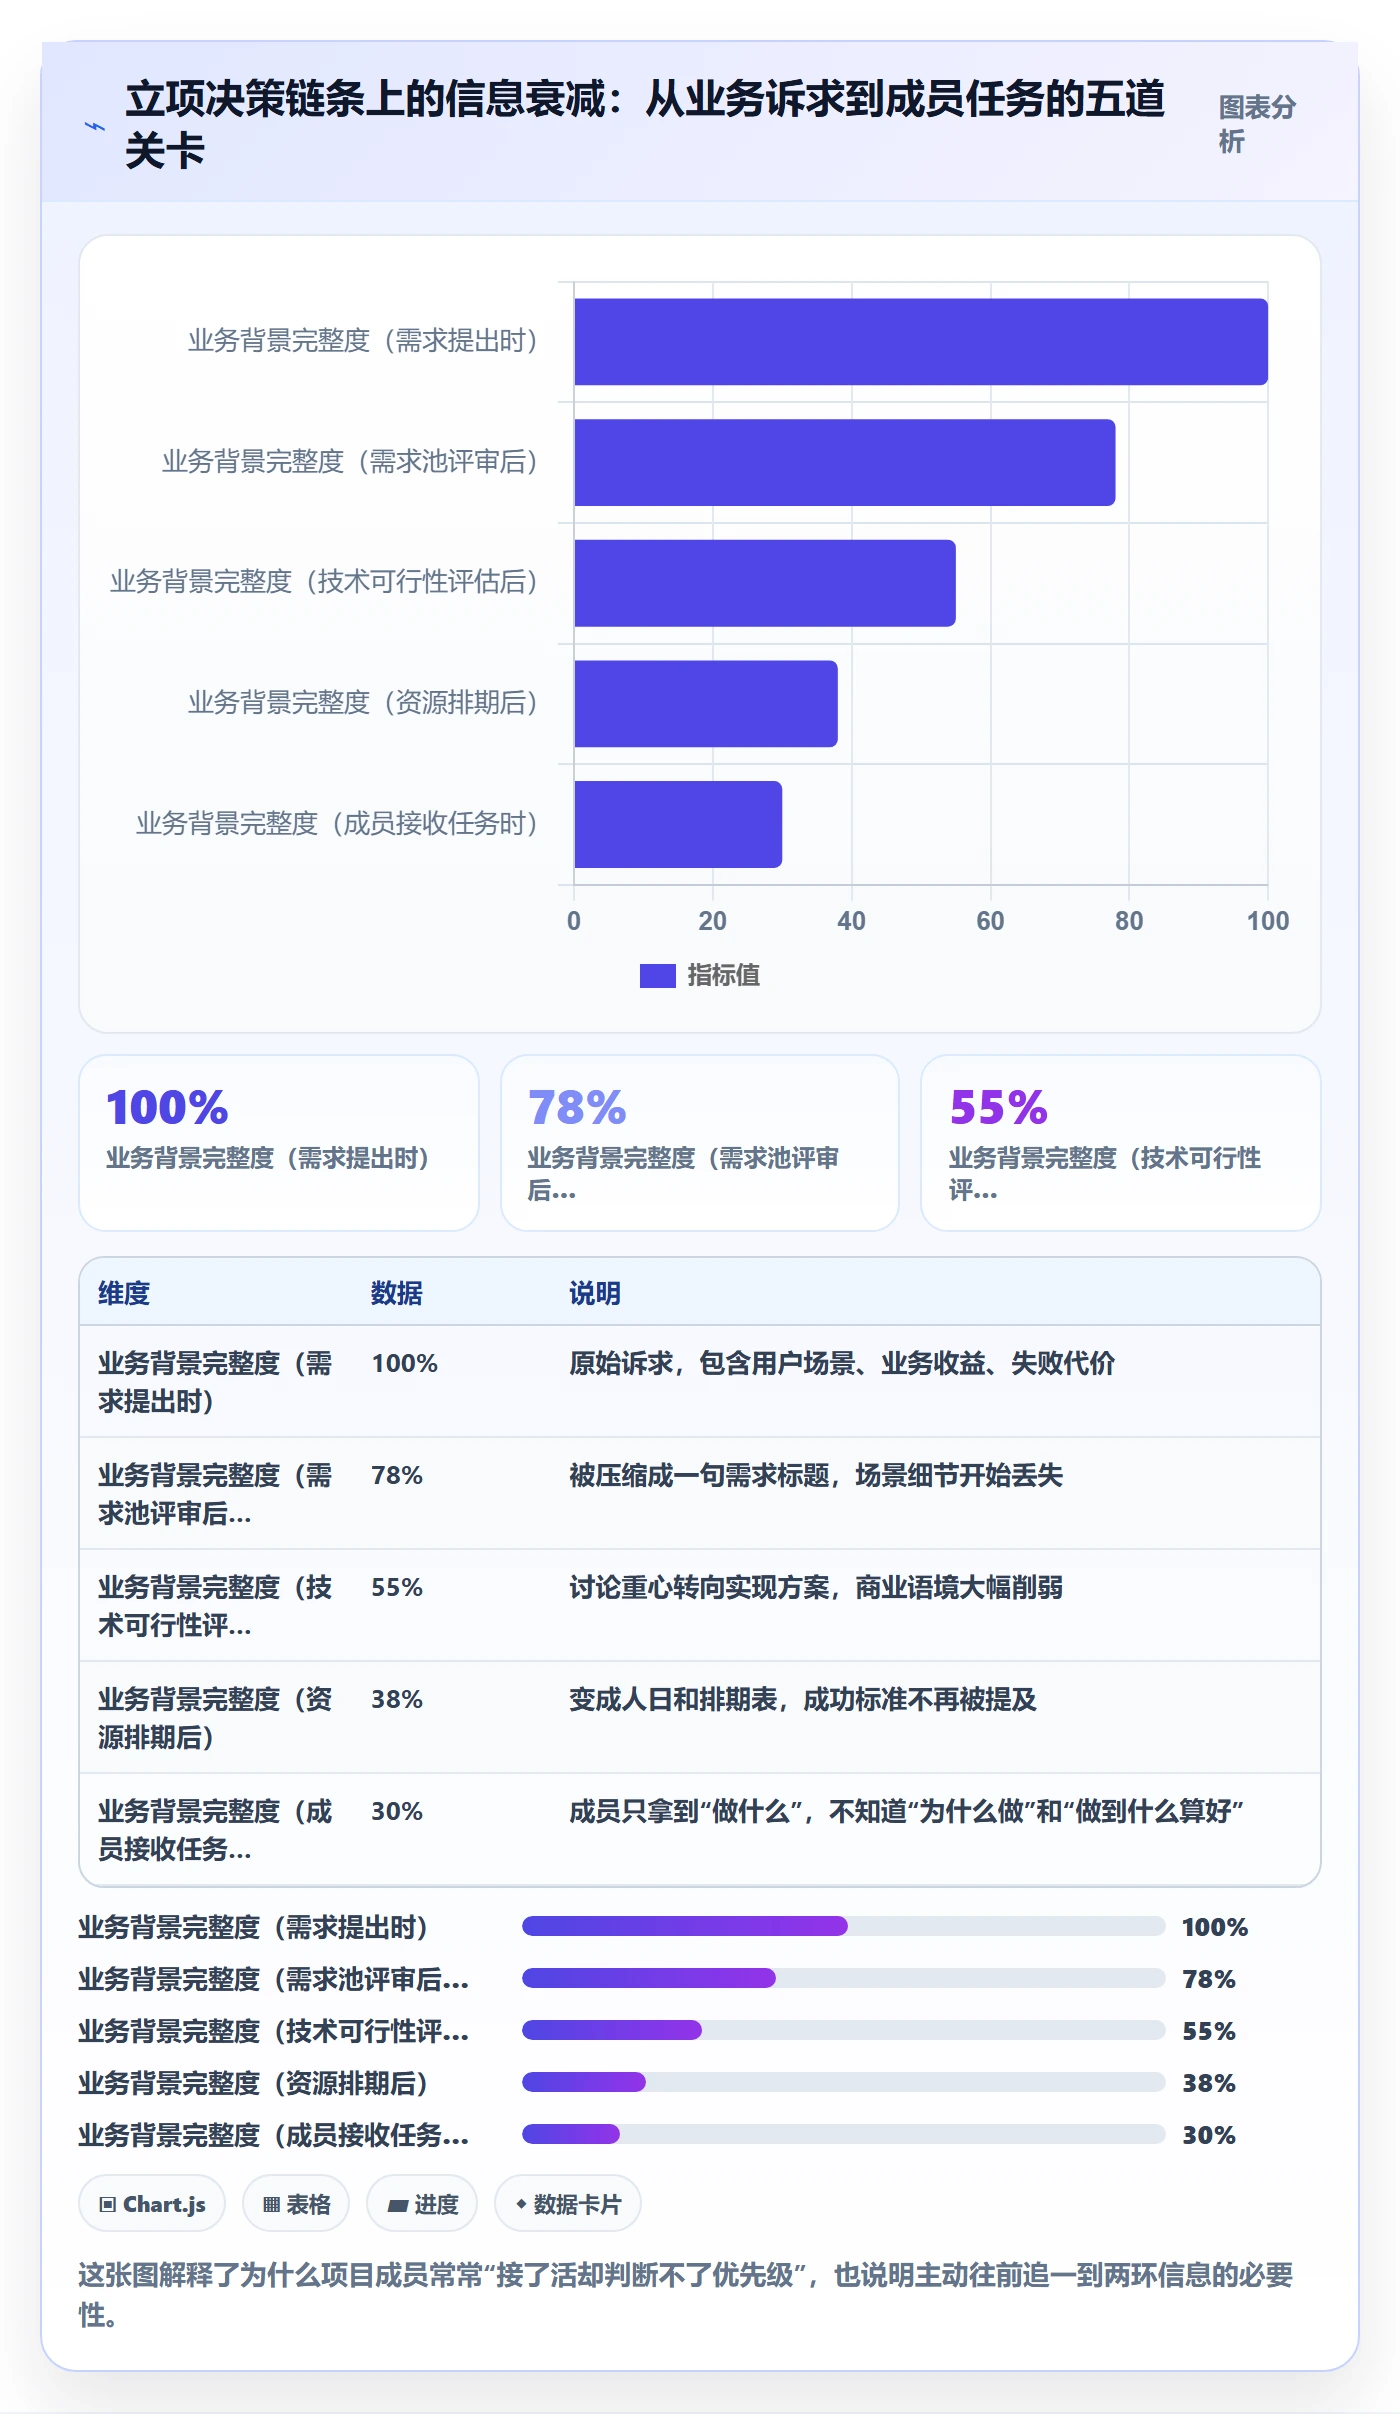Click the 55% table cell
Screen dimensions: 1400x2414
[x=397, y=1587]
